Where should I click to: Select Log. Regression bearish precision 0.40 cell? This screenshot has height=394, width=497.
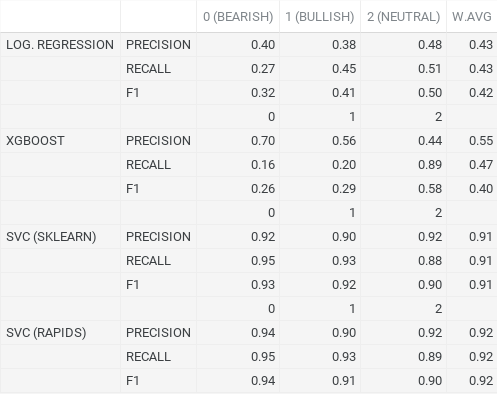[x=238, y=45]
